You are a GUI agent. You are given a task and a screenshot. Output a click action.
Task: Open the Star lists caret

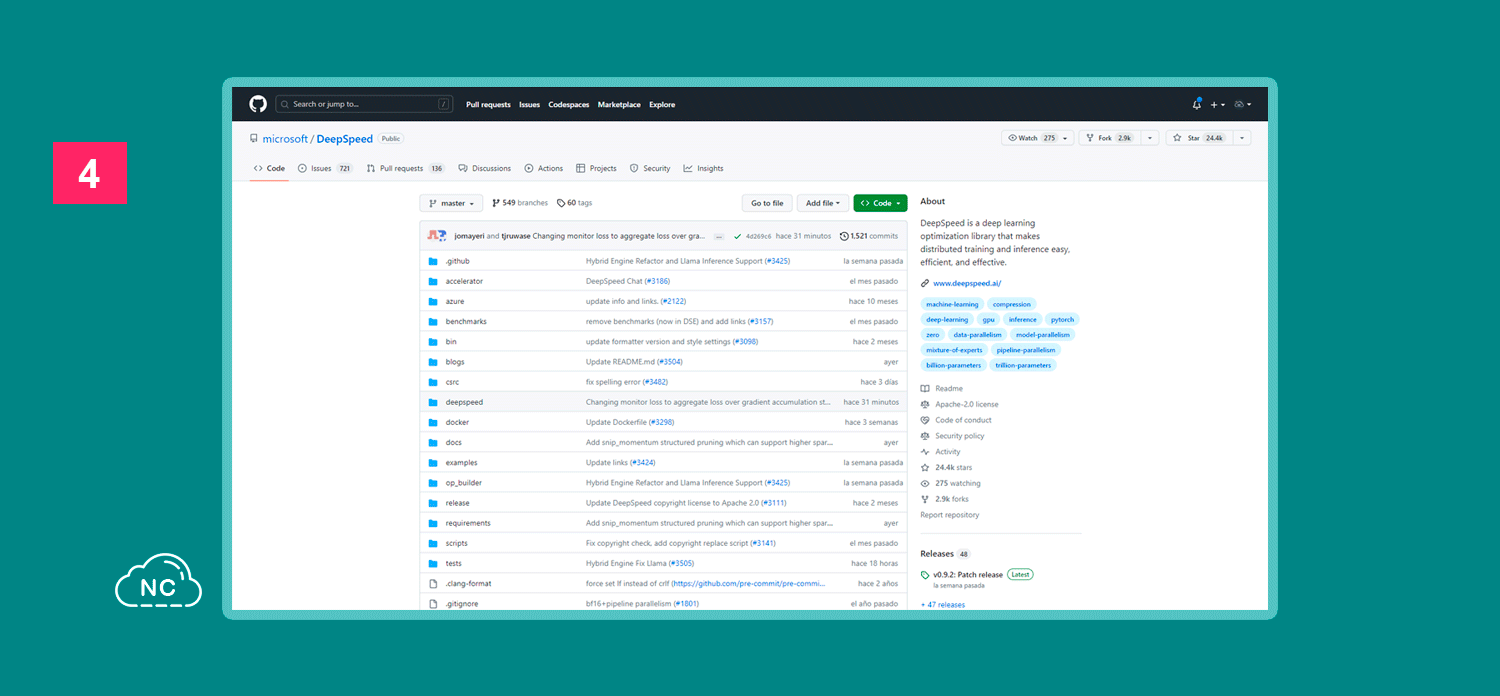coord(1242,138)
